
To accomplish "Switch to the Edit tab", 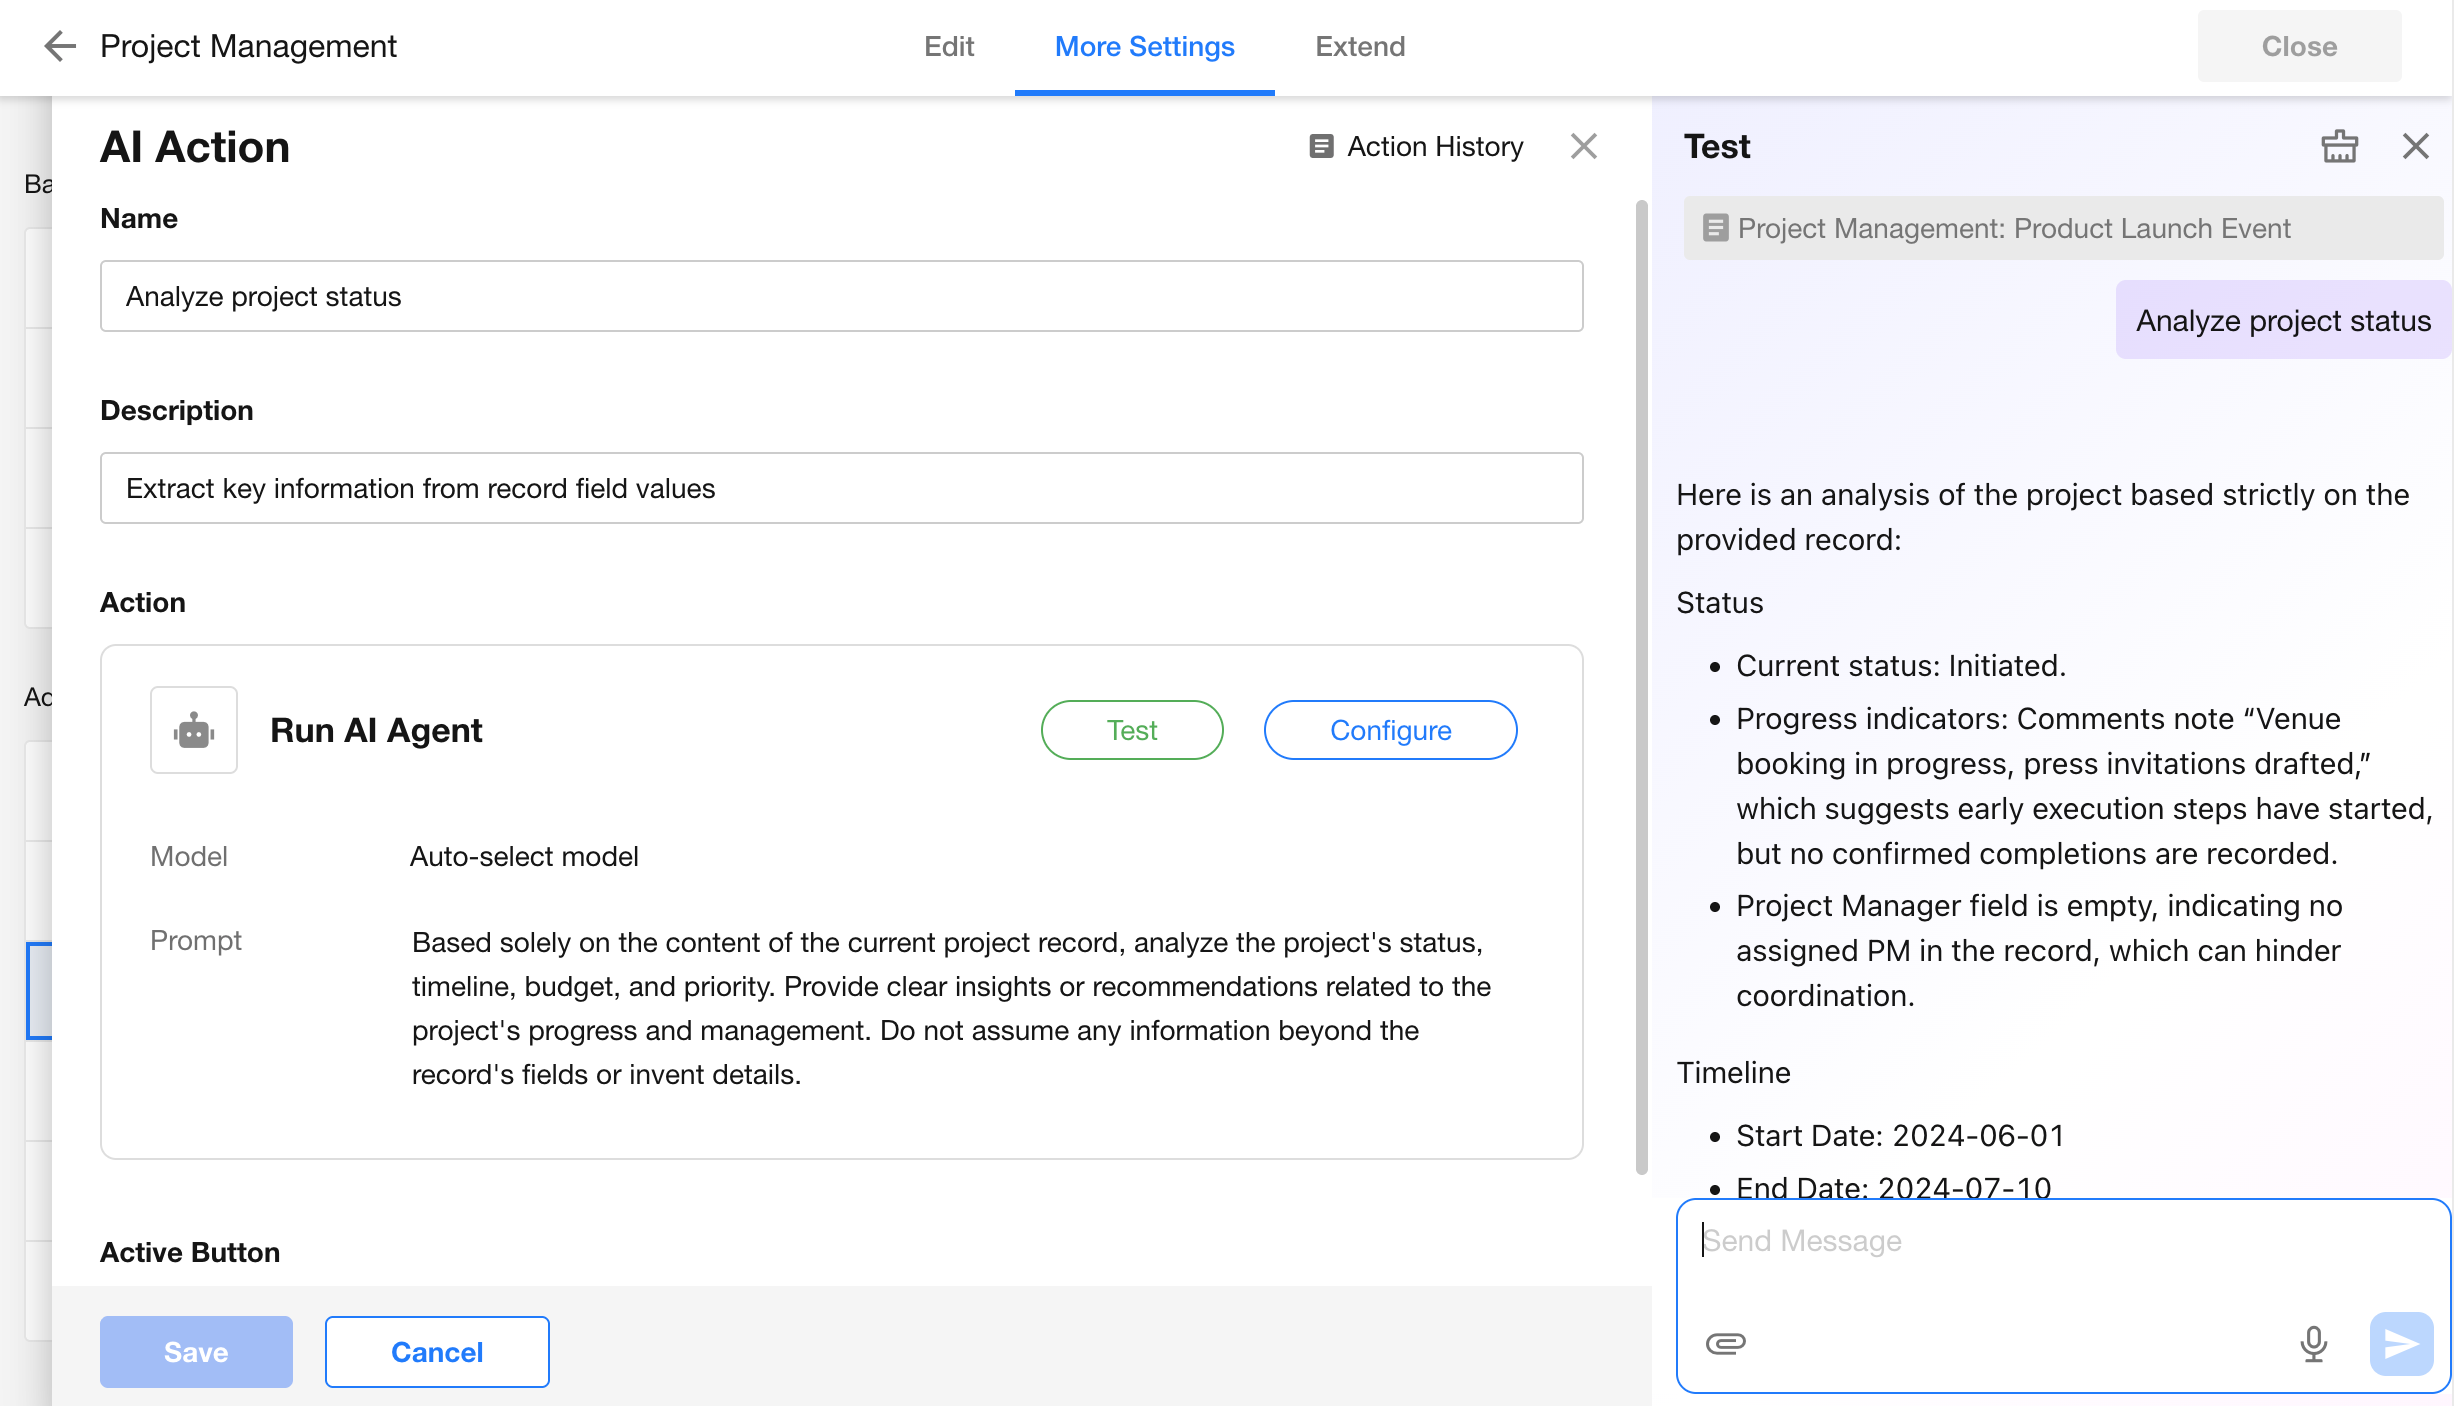I will pos(948,47).
